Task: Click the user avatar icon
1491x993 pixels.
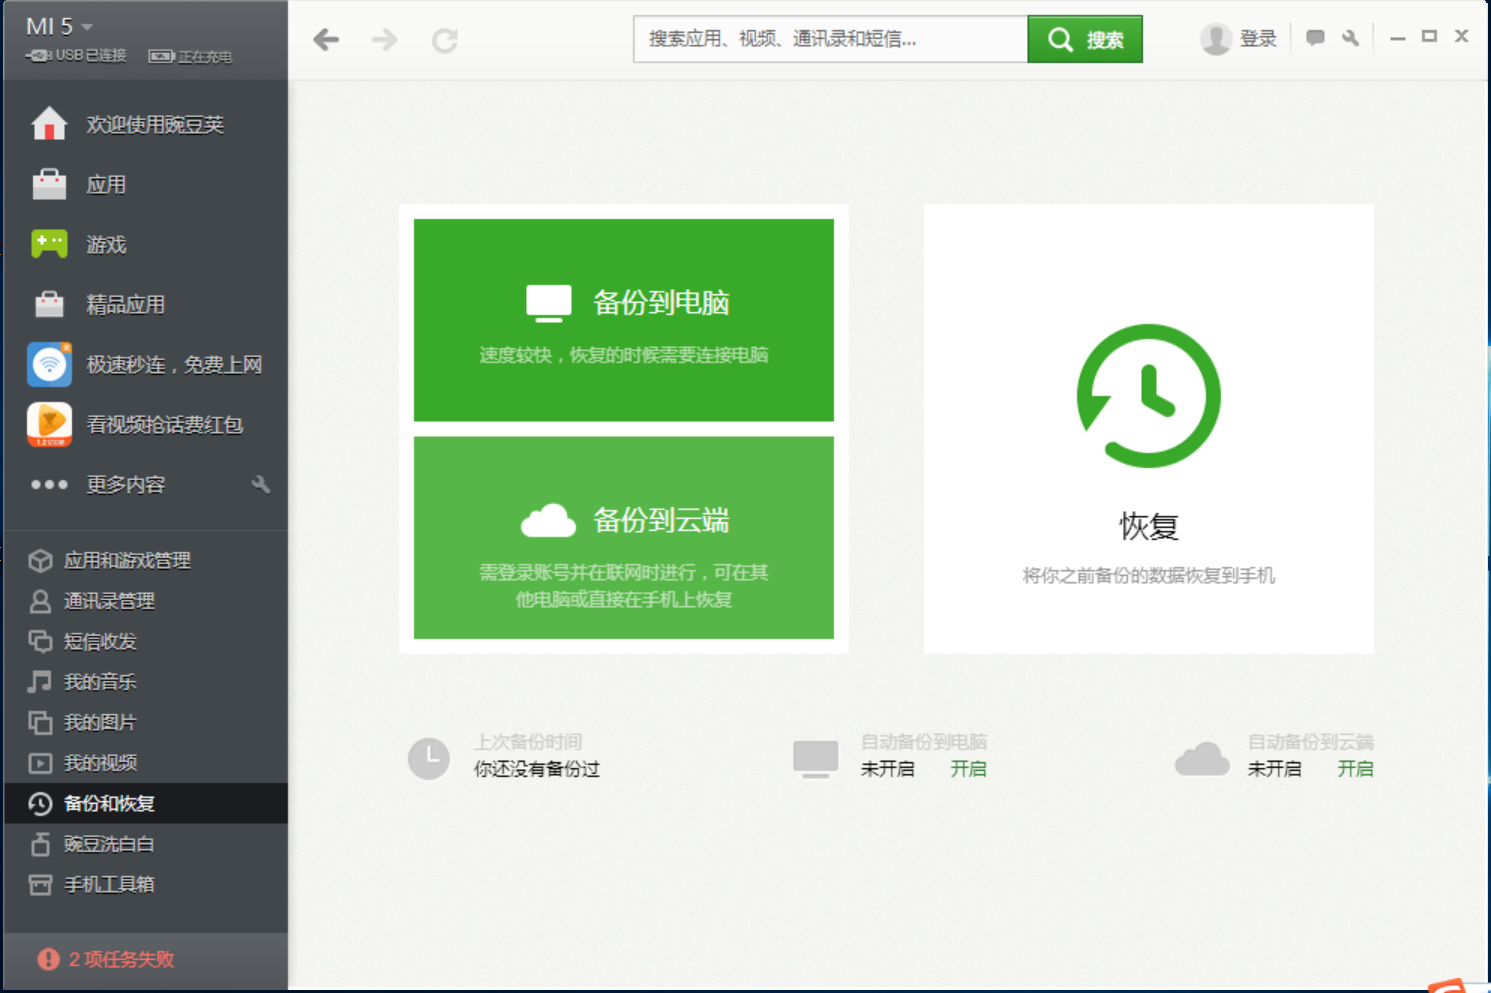Action: tap(1216, 39)
